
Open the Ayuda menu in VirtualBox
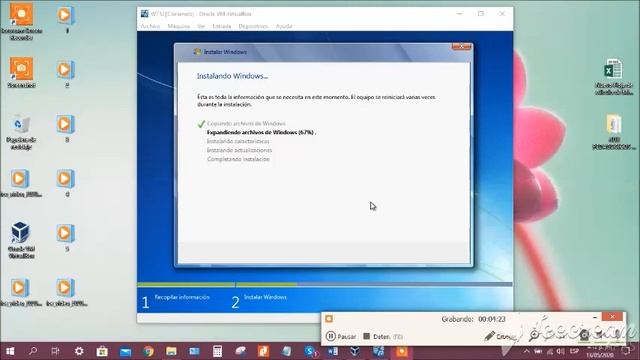tap(284, 26)
